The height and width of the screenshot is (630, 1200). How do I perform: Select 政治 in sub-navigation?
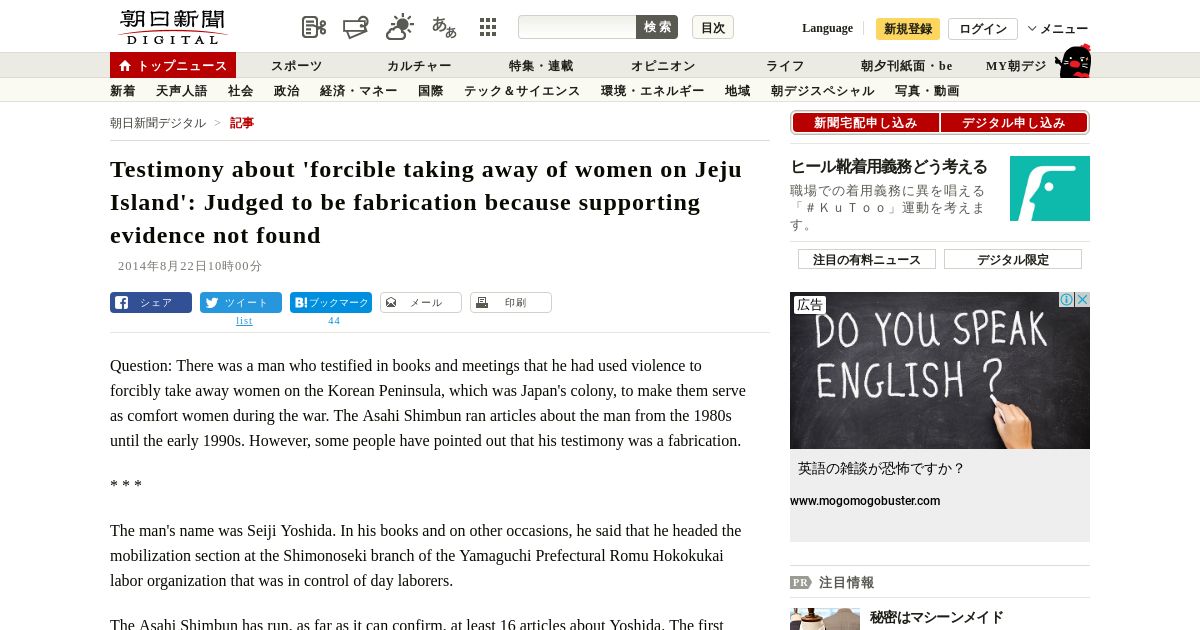click(x=287, y=91)
